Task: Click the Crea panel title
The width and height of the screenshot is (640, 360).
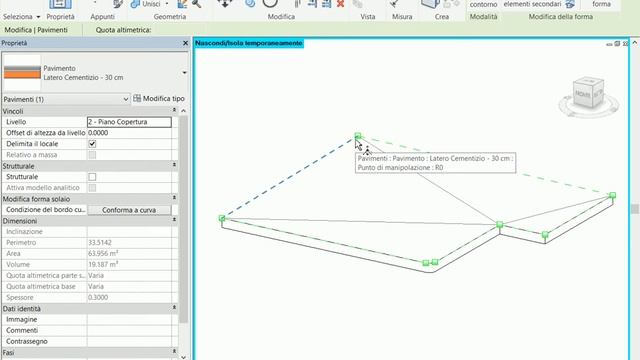Action: coord(442,17)
